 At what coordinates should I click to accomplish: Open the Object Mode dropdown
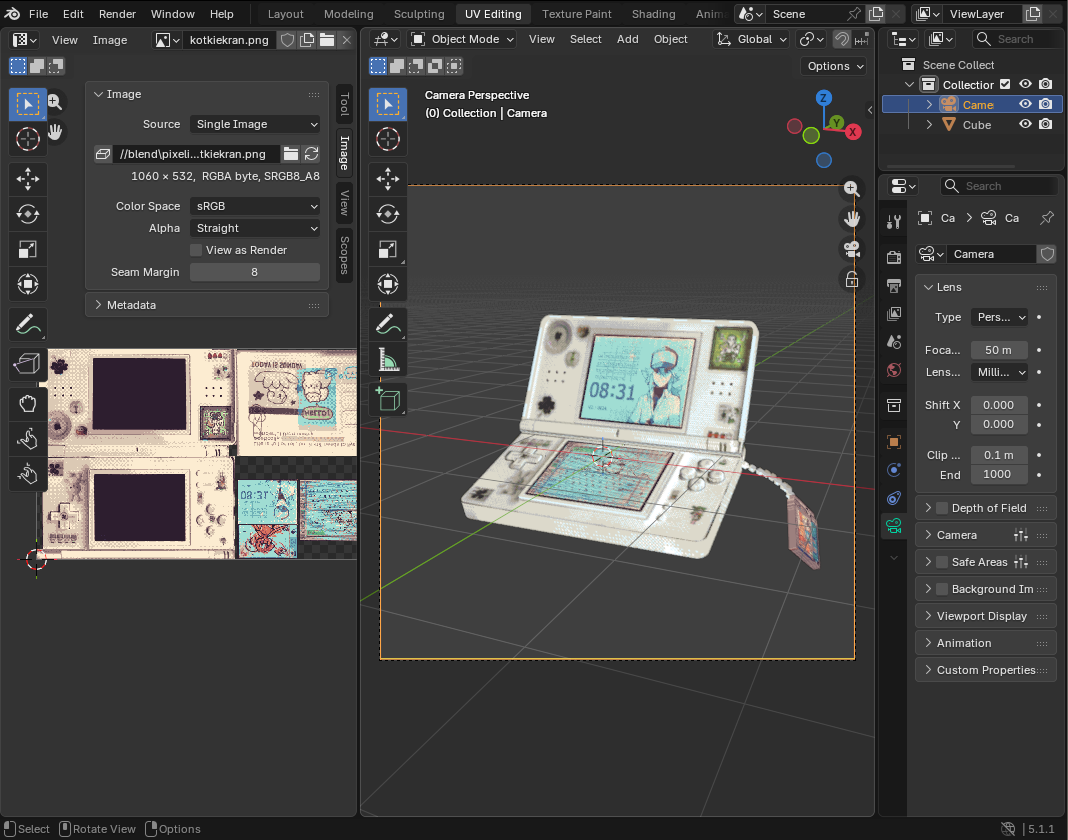tap(462, 40)
